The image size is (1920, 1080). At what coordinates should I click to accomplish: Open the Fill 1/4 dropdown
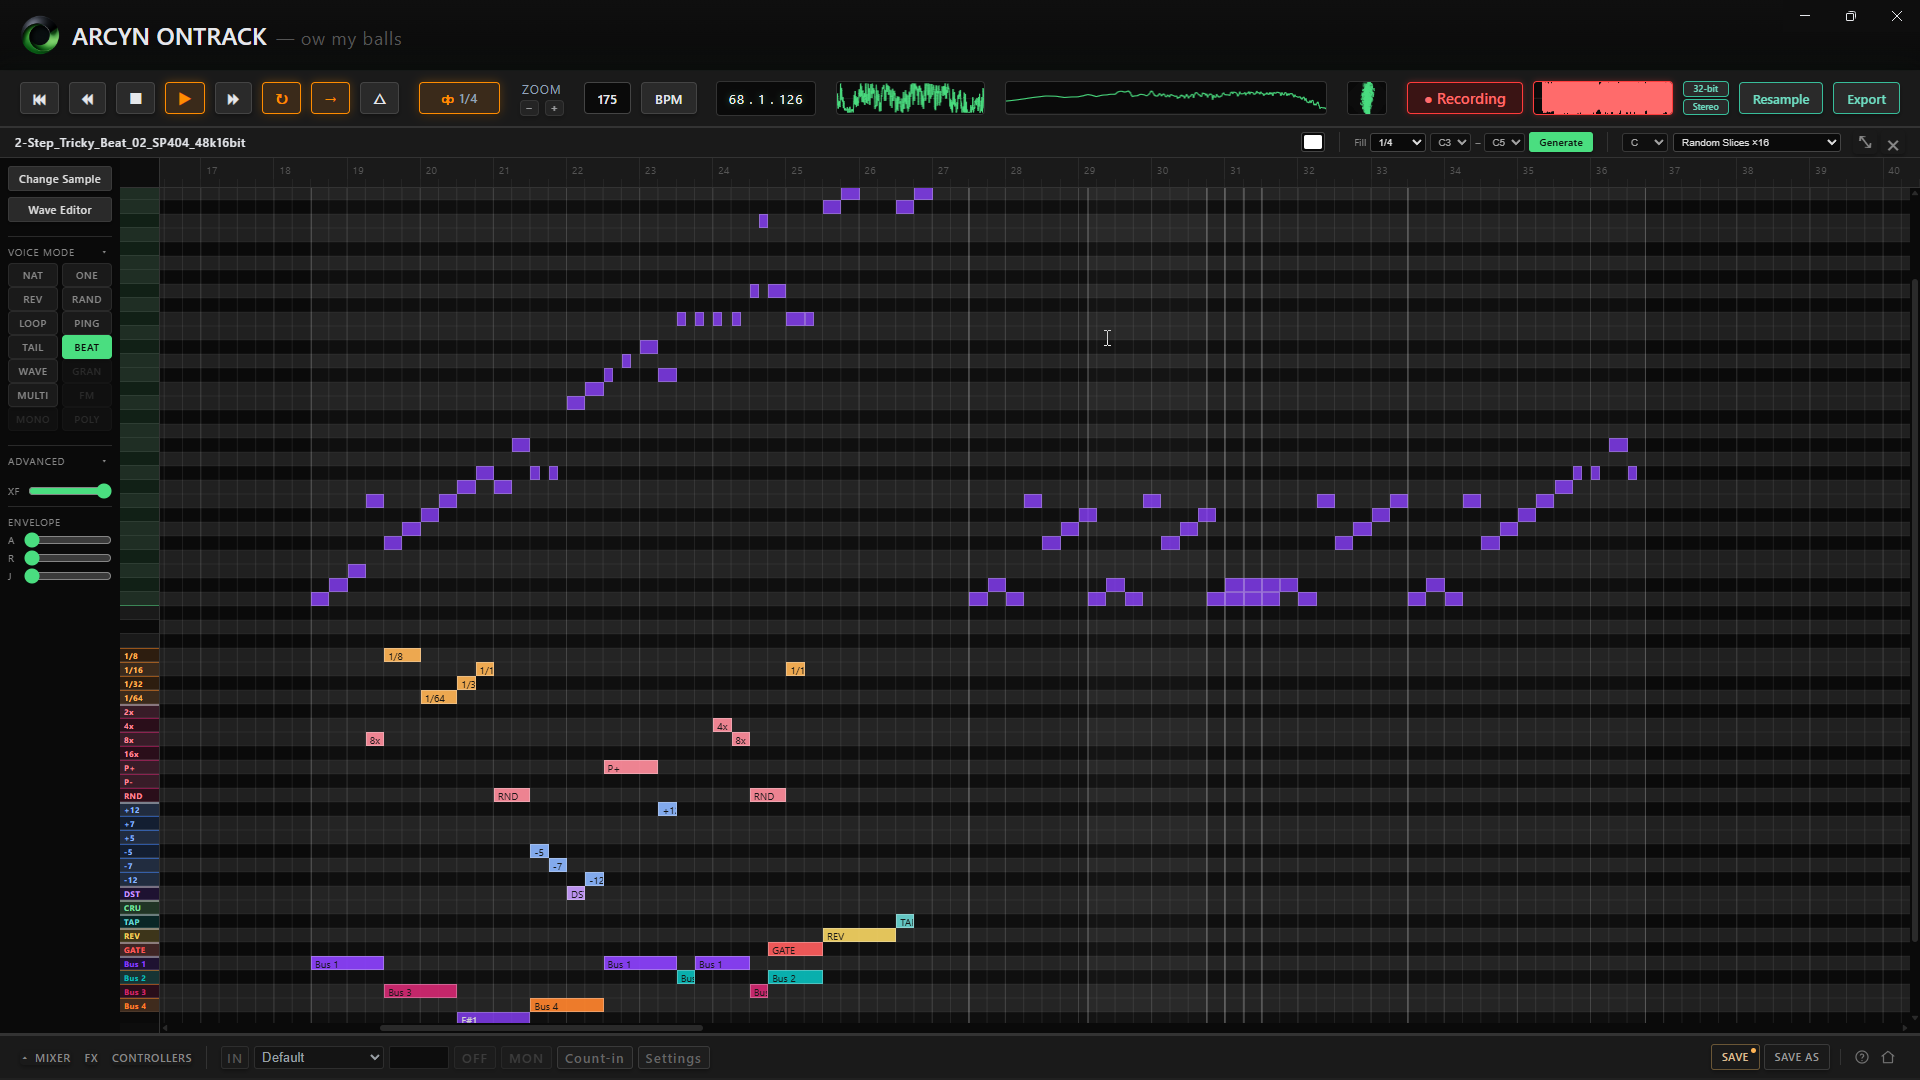coord(1397,142)
